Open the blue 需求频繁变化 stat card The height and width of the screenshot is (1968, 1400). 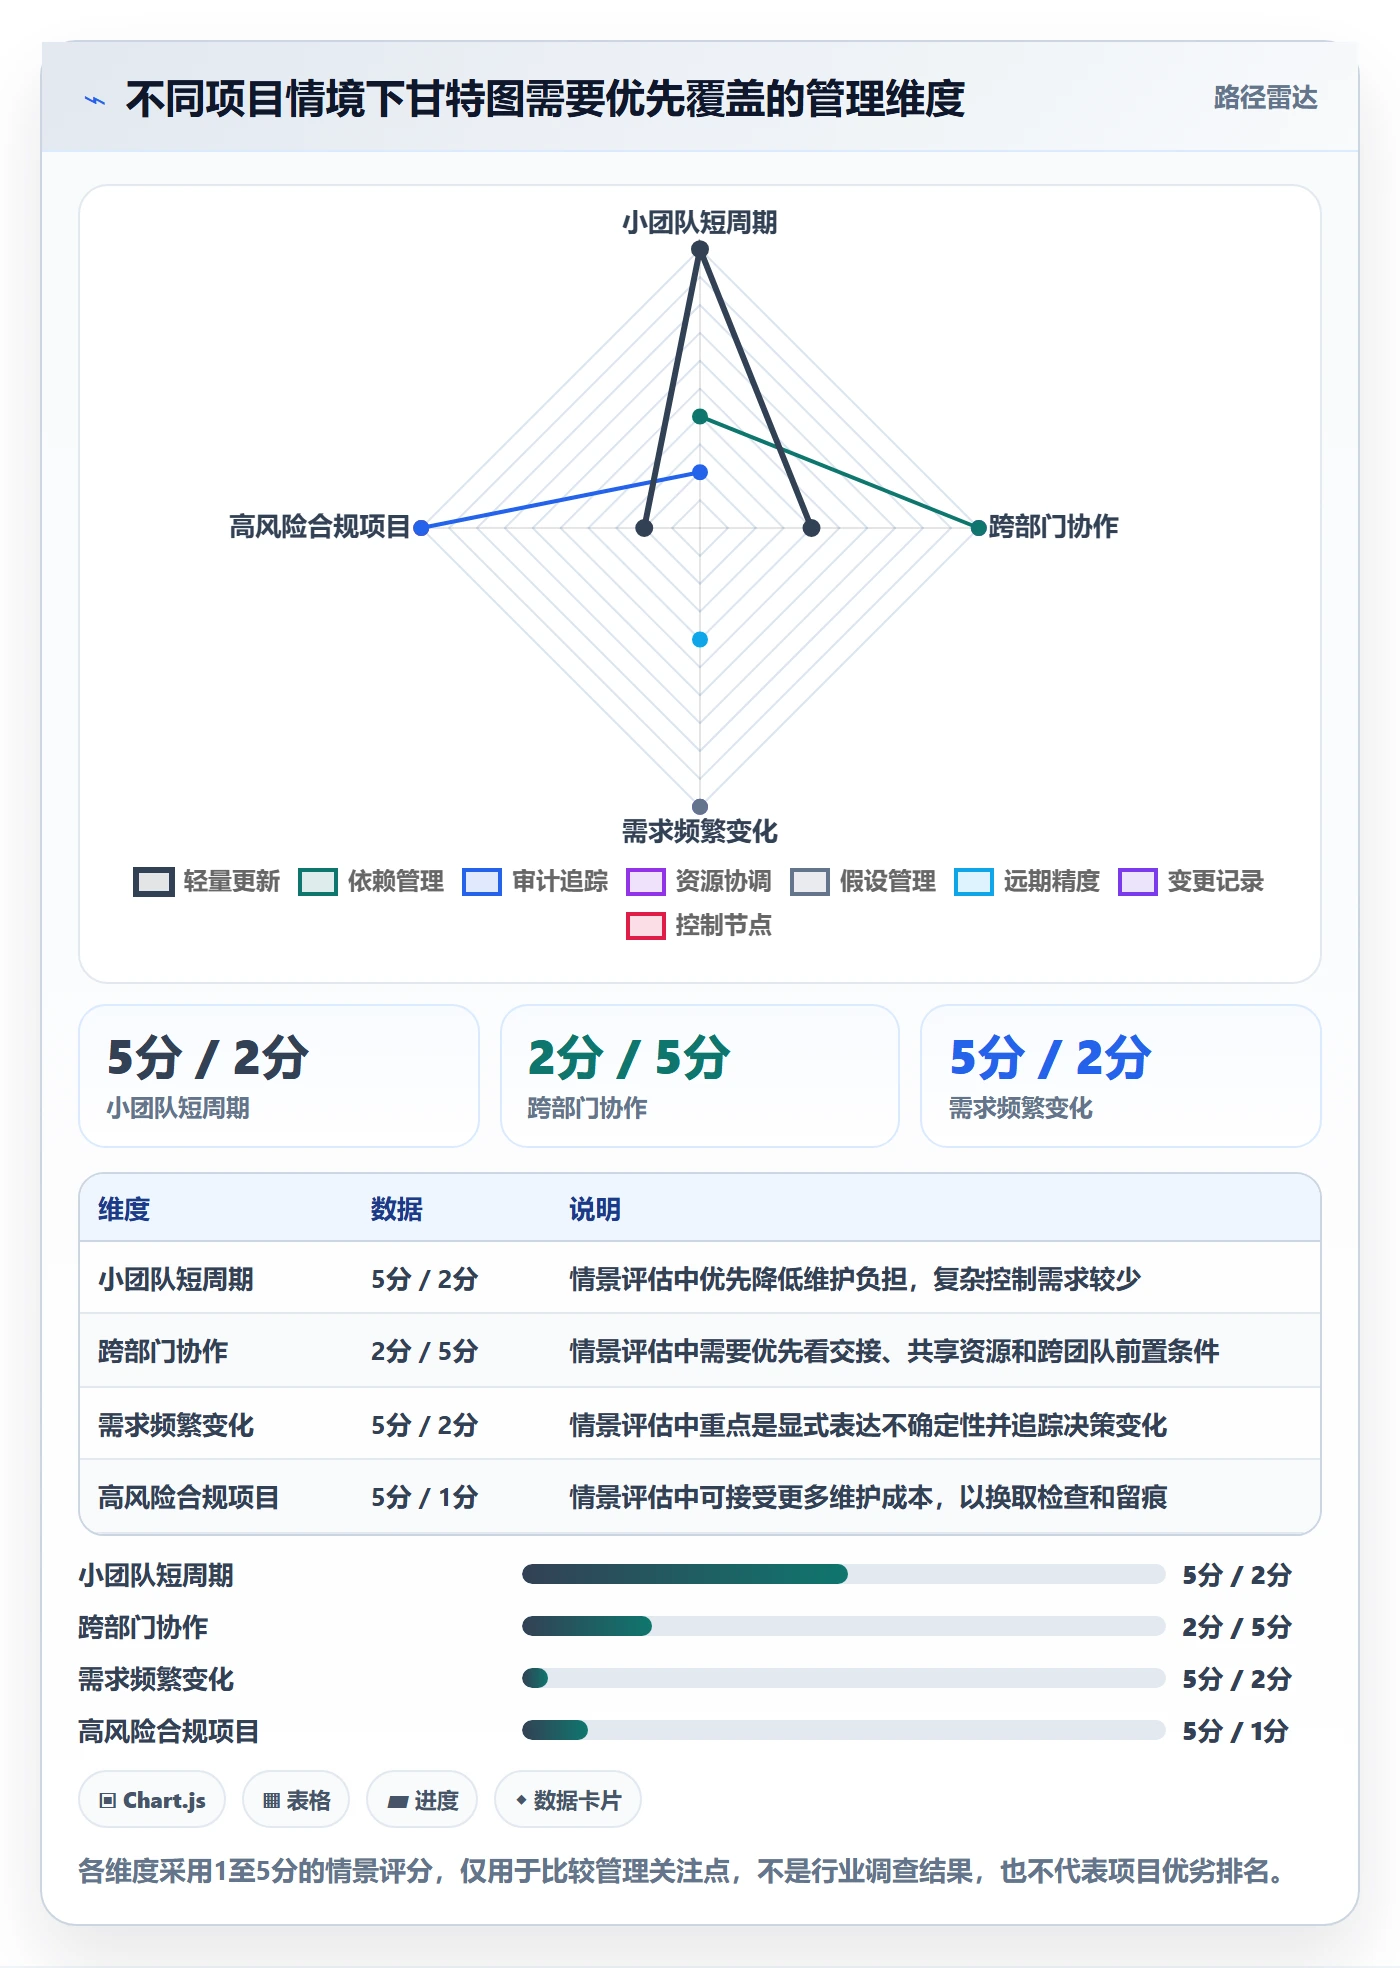(x=1121, y=1076)
